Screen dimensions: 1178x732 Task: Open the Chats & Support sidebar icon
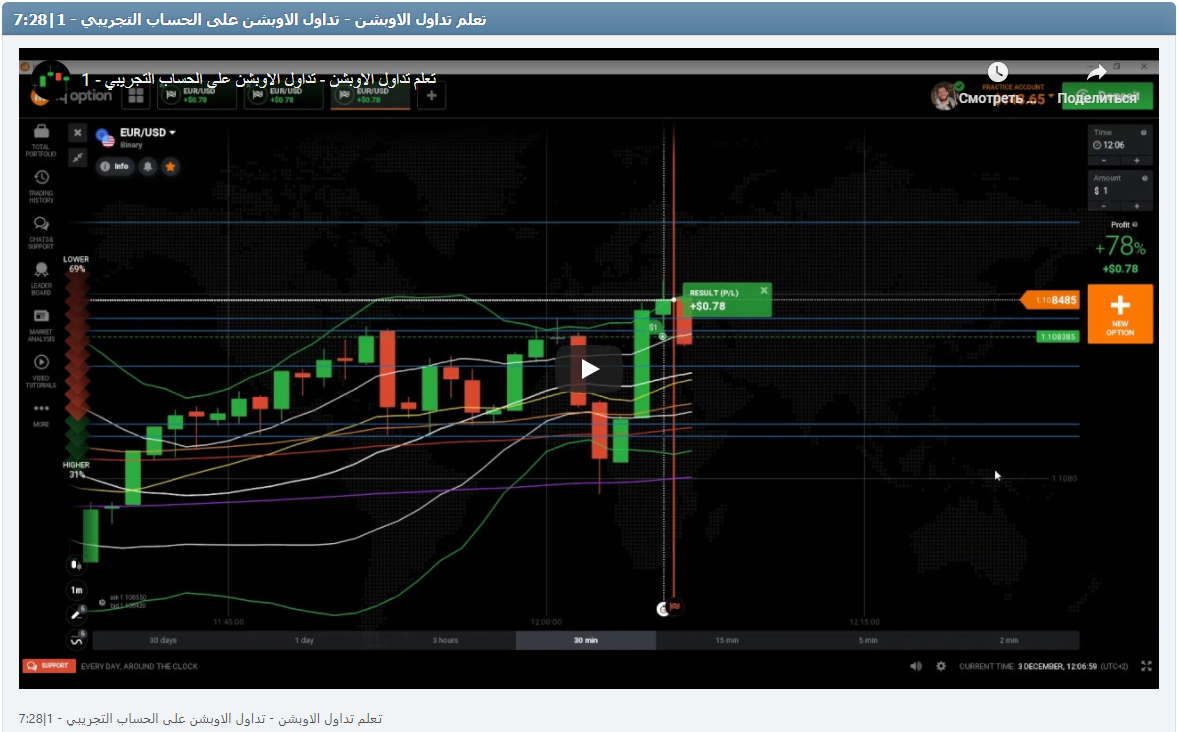(x=41, y=224)
